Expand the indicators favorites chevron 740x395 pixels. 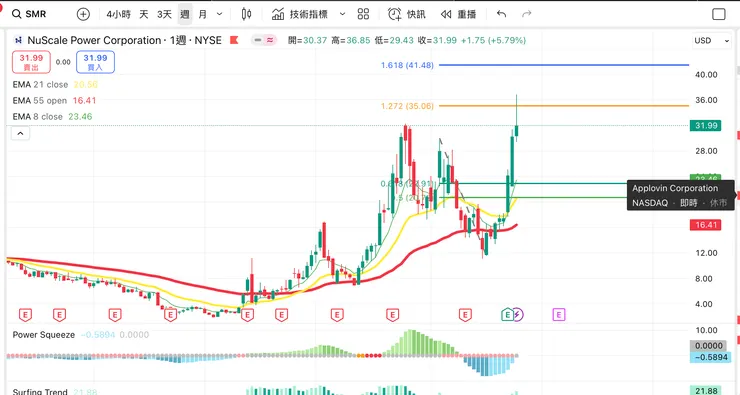[343, 14]
